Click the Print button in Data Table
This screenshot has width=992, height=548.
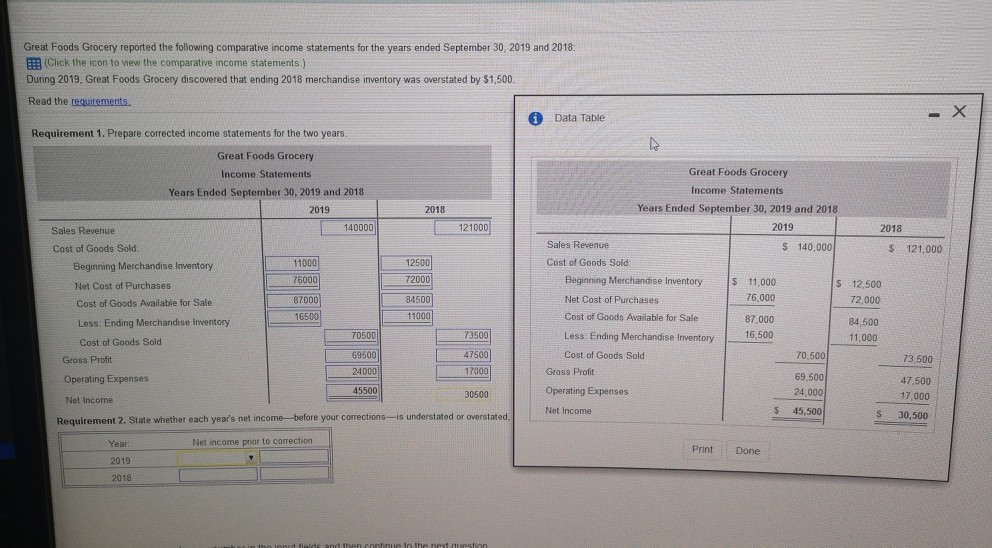pyautogui.click(x=702, y=449)
